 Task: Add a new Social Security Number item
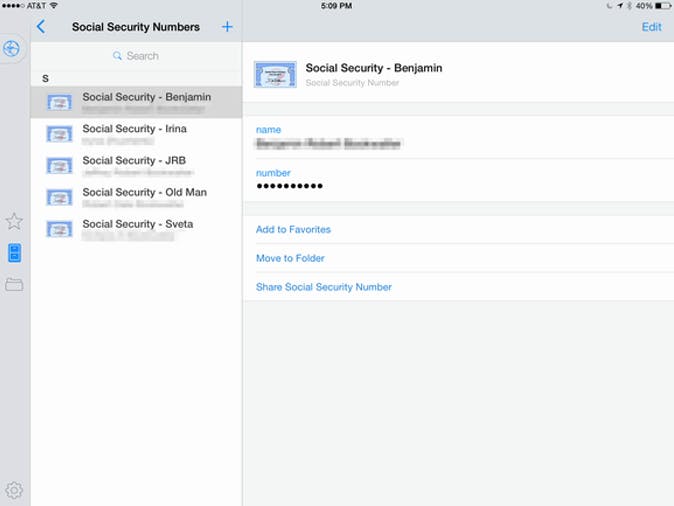click(x=227, y=27)
